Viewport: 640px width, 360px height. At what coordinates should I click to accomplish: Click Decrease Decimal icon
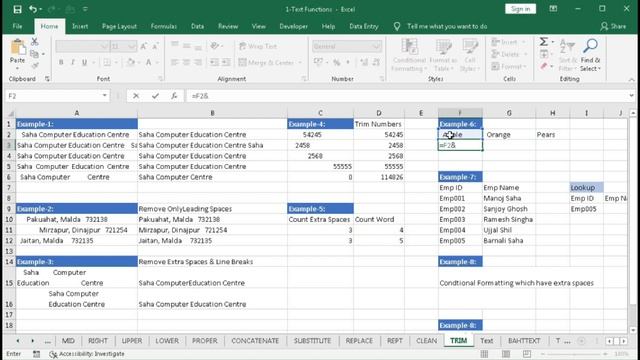click(376, 62)
